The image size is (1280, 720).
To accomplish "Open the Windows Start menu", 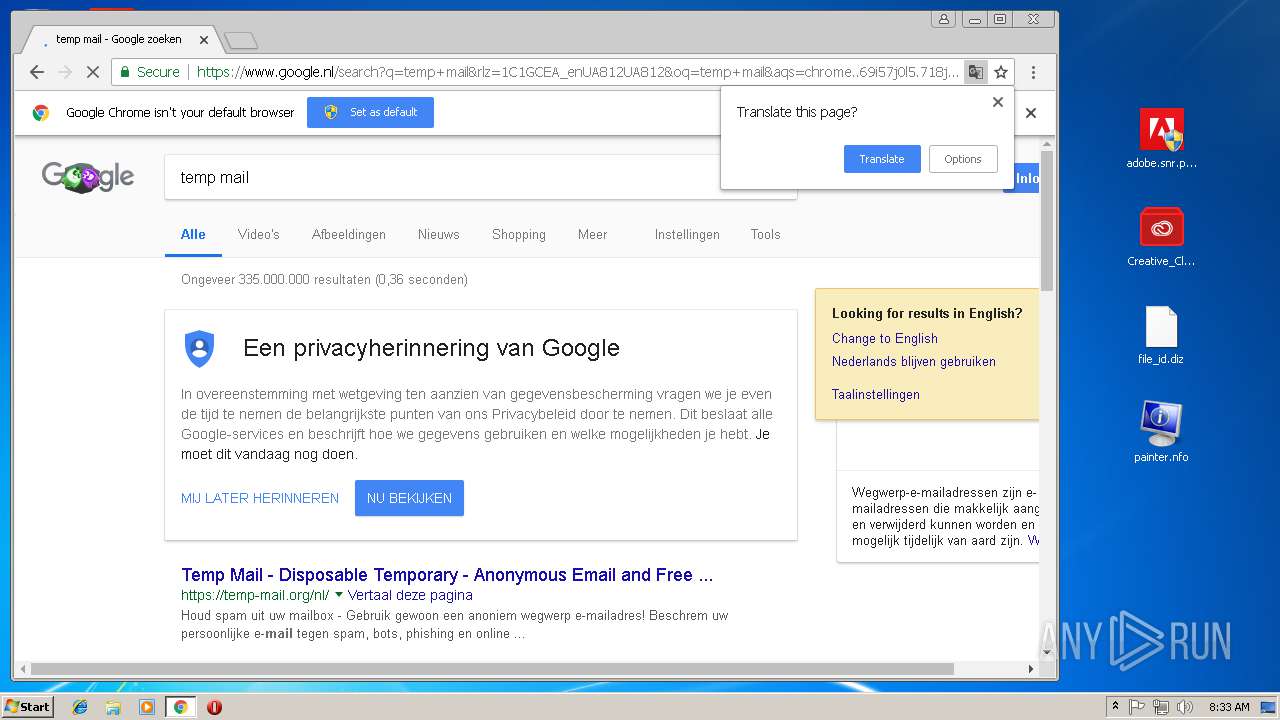I will pos(28,707).
